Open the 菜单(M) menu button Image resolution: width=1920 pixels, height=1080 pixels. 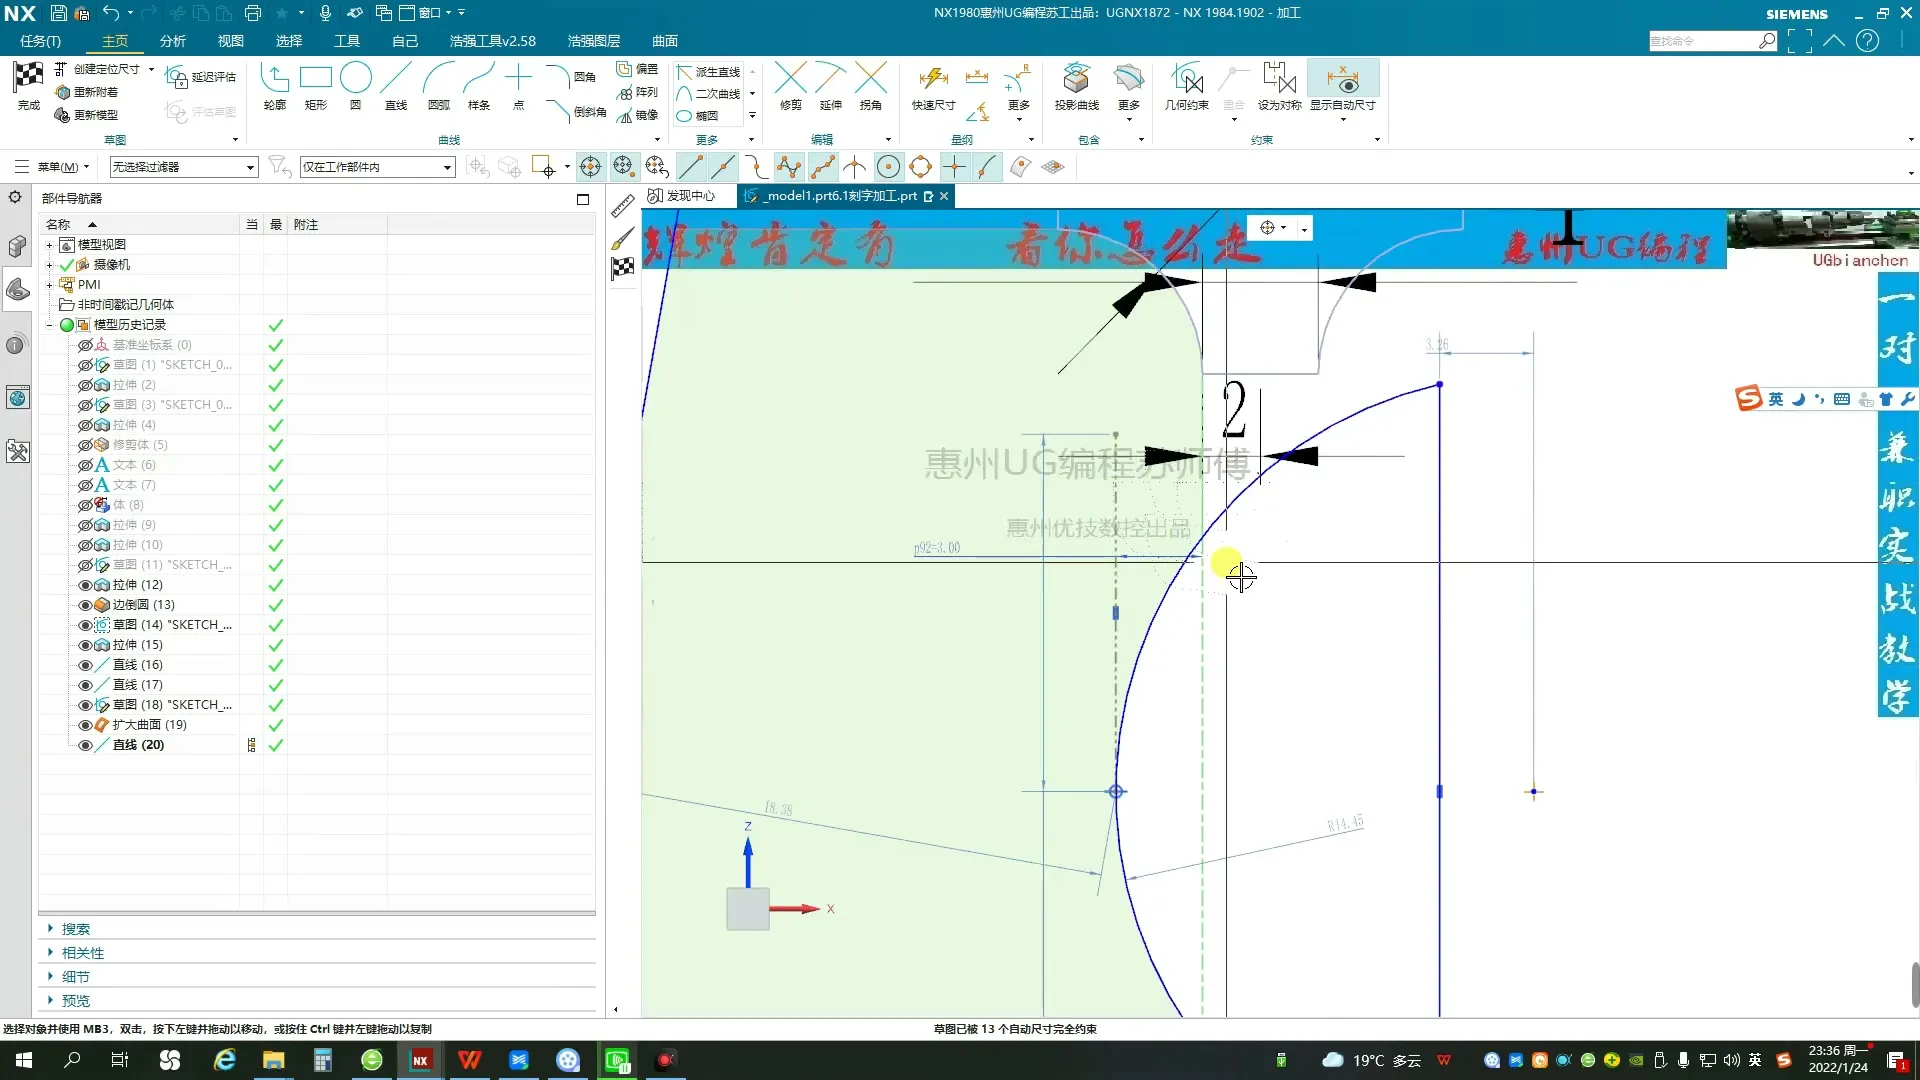pos(57,167)
